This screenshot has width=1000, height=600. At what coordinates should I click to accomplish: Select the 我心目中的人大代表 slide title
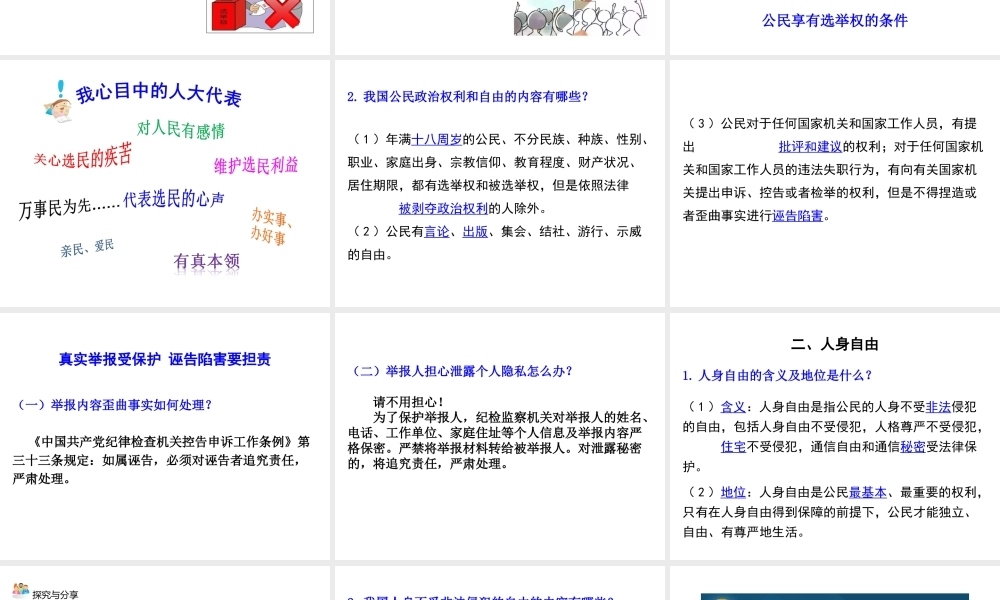click(x=159, y=94)
